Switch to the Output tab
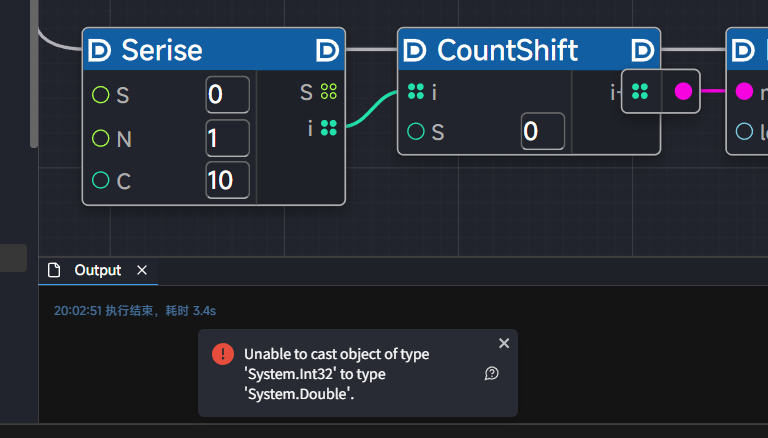 tap(97, 270)
